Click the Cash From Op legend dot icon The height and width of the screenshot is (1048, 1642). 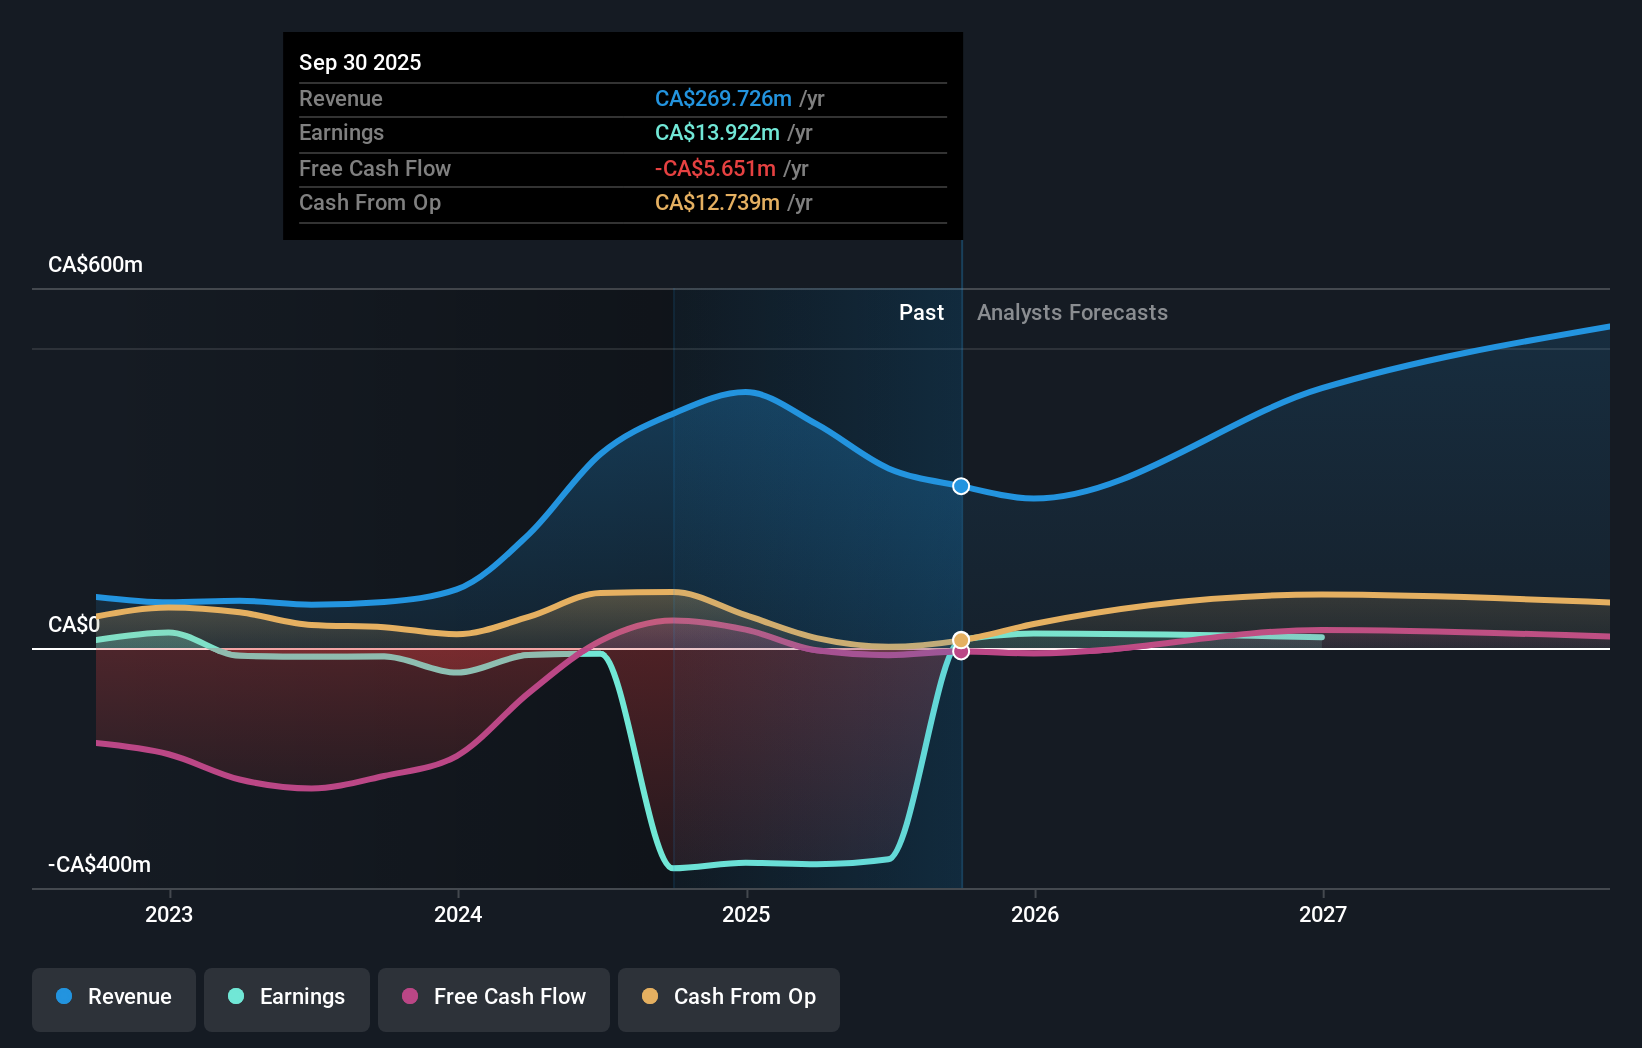click(651, 997)
